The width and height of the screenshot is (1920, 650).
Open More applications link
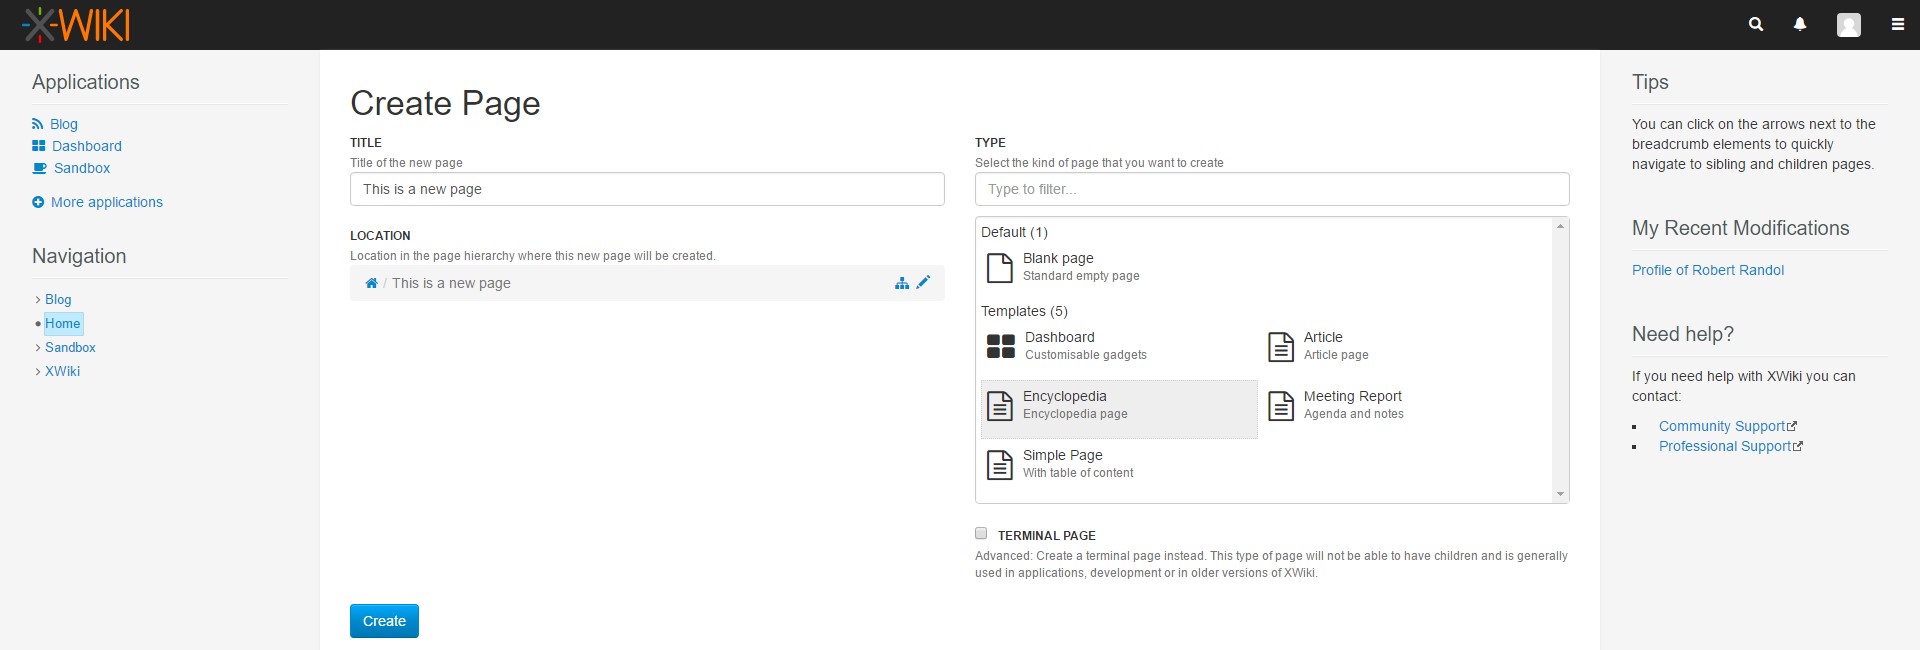pos(106,202)
